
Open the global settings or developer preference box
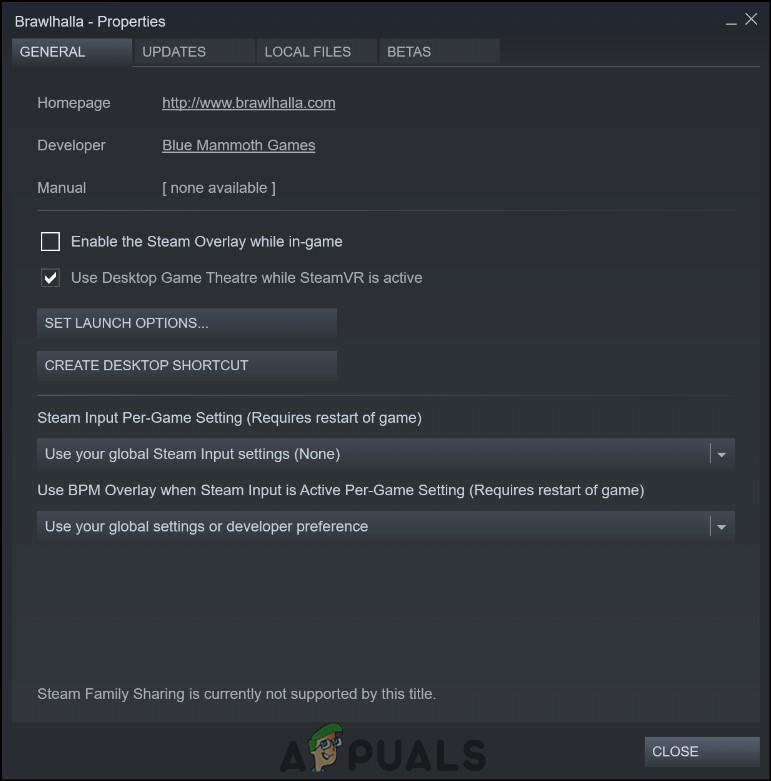(x=386, y=526)
